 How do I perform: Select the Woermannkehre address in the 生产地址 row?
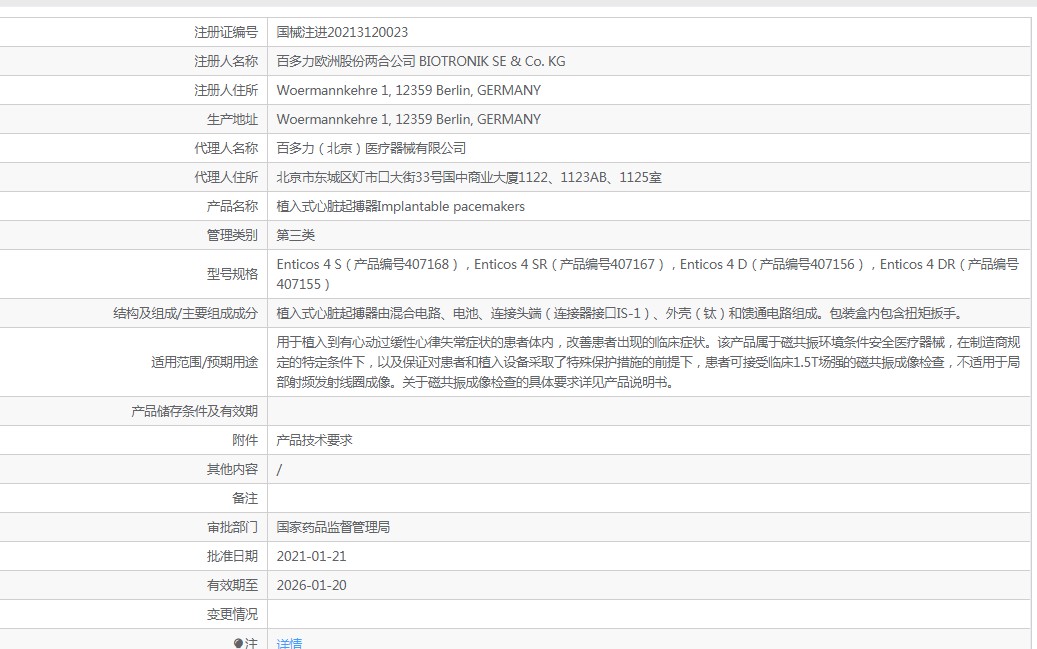tap(409, 120)
